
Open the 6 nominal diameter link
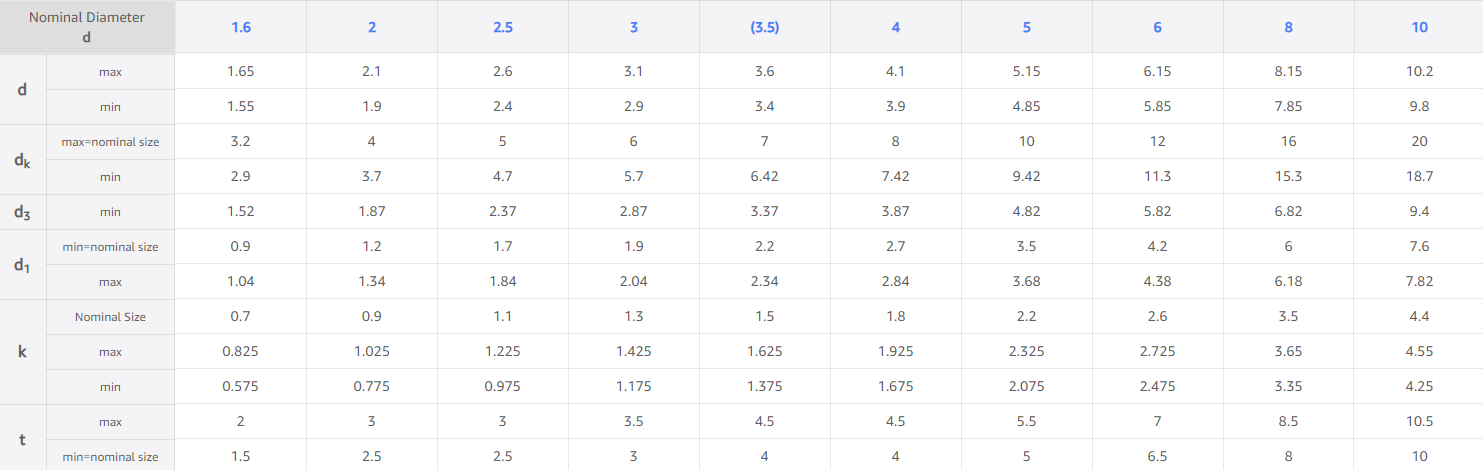point(1158,27)
